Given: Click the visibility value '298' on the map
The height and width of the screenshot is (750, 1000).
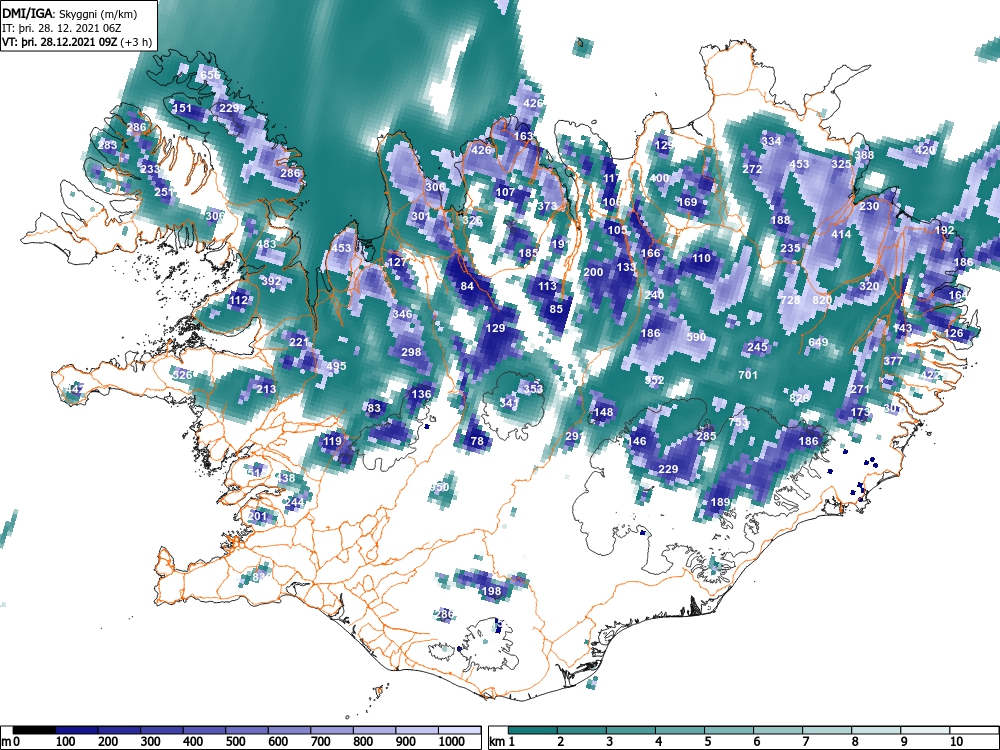Looking at the screenshot, I should (x=411, y=351).
